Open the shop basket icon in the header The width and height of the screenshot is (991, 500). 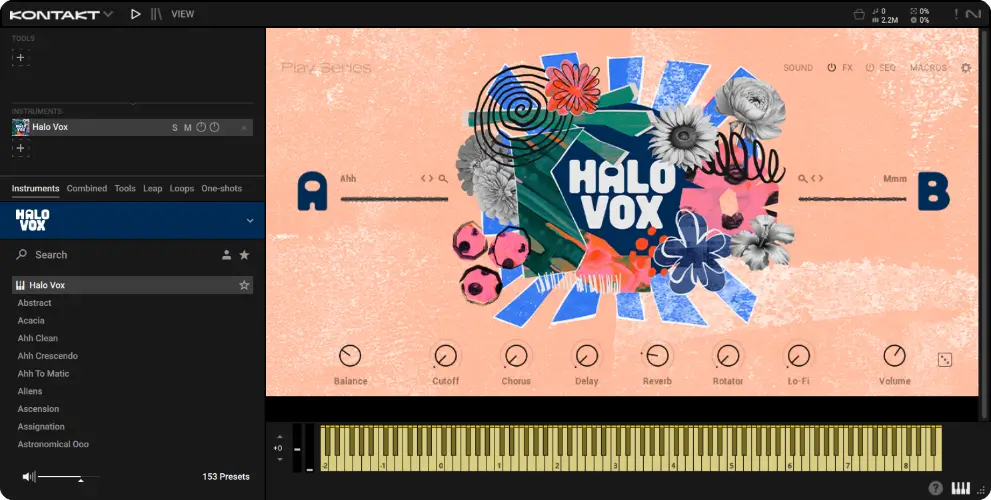click(858, 15)
